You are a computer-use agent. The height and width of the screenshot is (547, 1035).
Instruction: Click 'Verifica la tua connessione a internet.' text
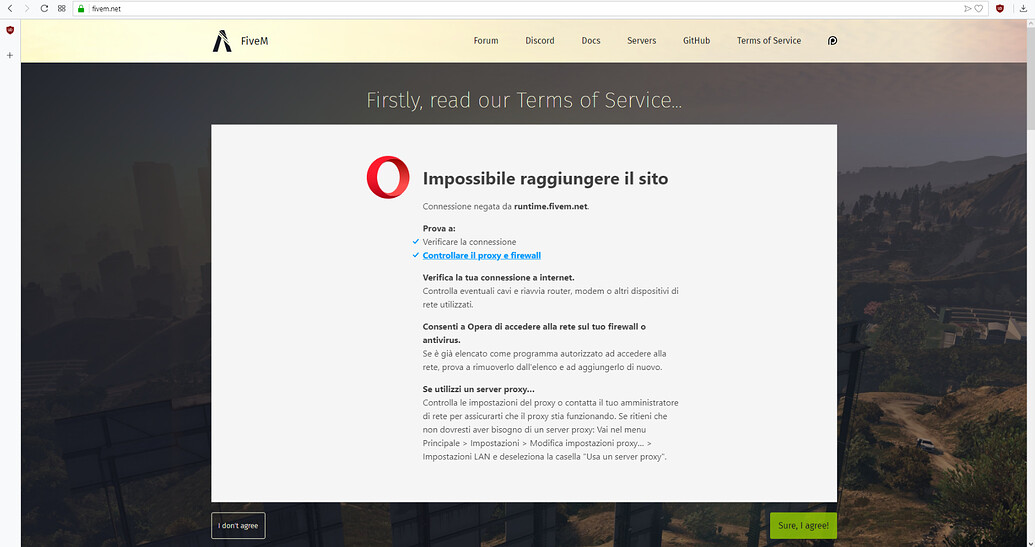498,277
